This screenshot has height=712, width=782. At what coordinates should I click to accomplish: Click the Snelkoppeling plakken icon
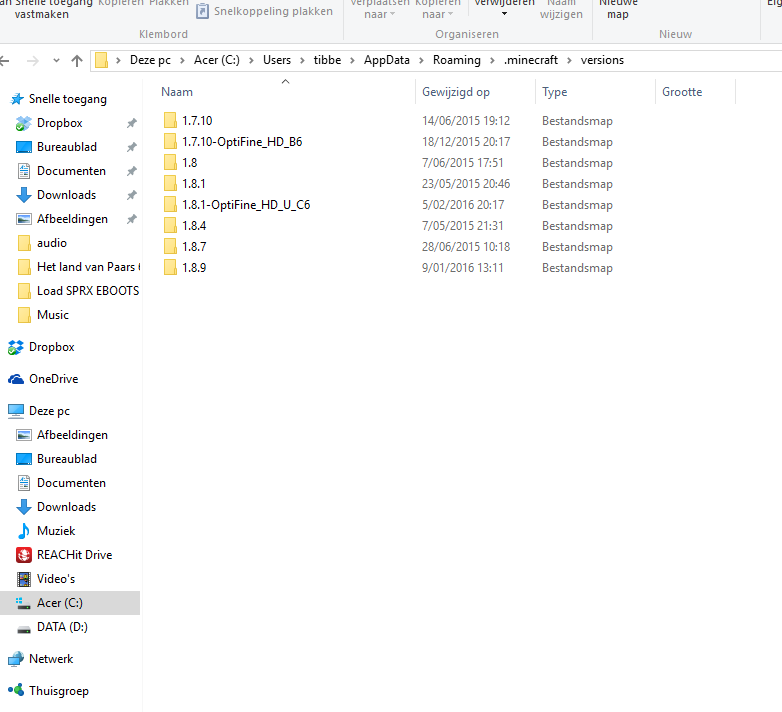202,11
